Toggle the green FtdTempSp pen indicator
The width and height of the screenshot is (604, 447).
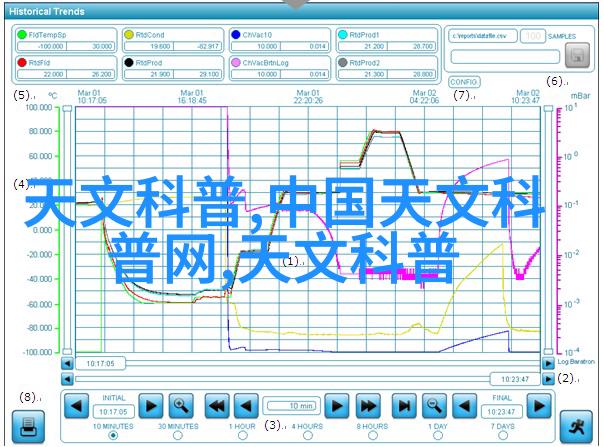pos(22,35)
